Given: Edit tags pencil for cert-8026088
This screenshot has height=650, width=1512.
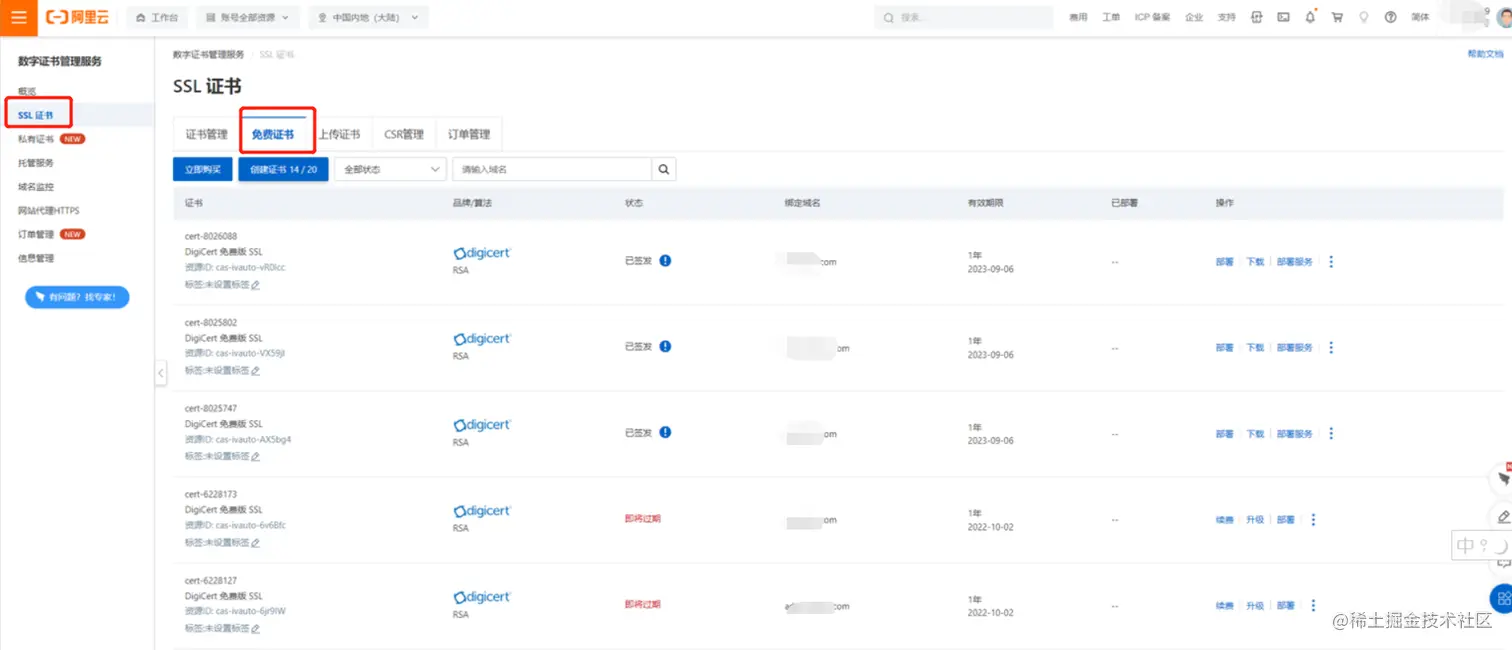Looking at the screenshot, I should (x=255, y=285).
